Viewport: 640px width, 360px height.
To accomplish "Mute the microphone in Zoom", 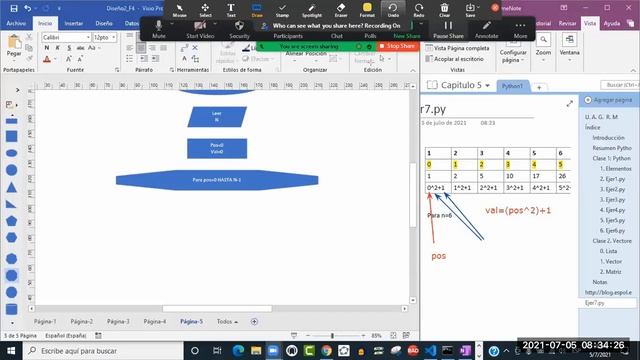I will point(159,29).
